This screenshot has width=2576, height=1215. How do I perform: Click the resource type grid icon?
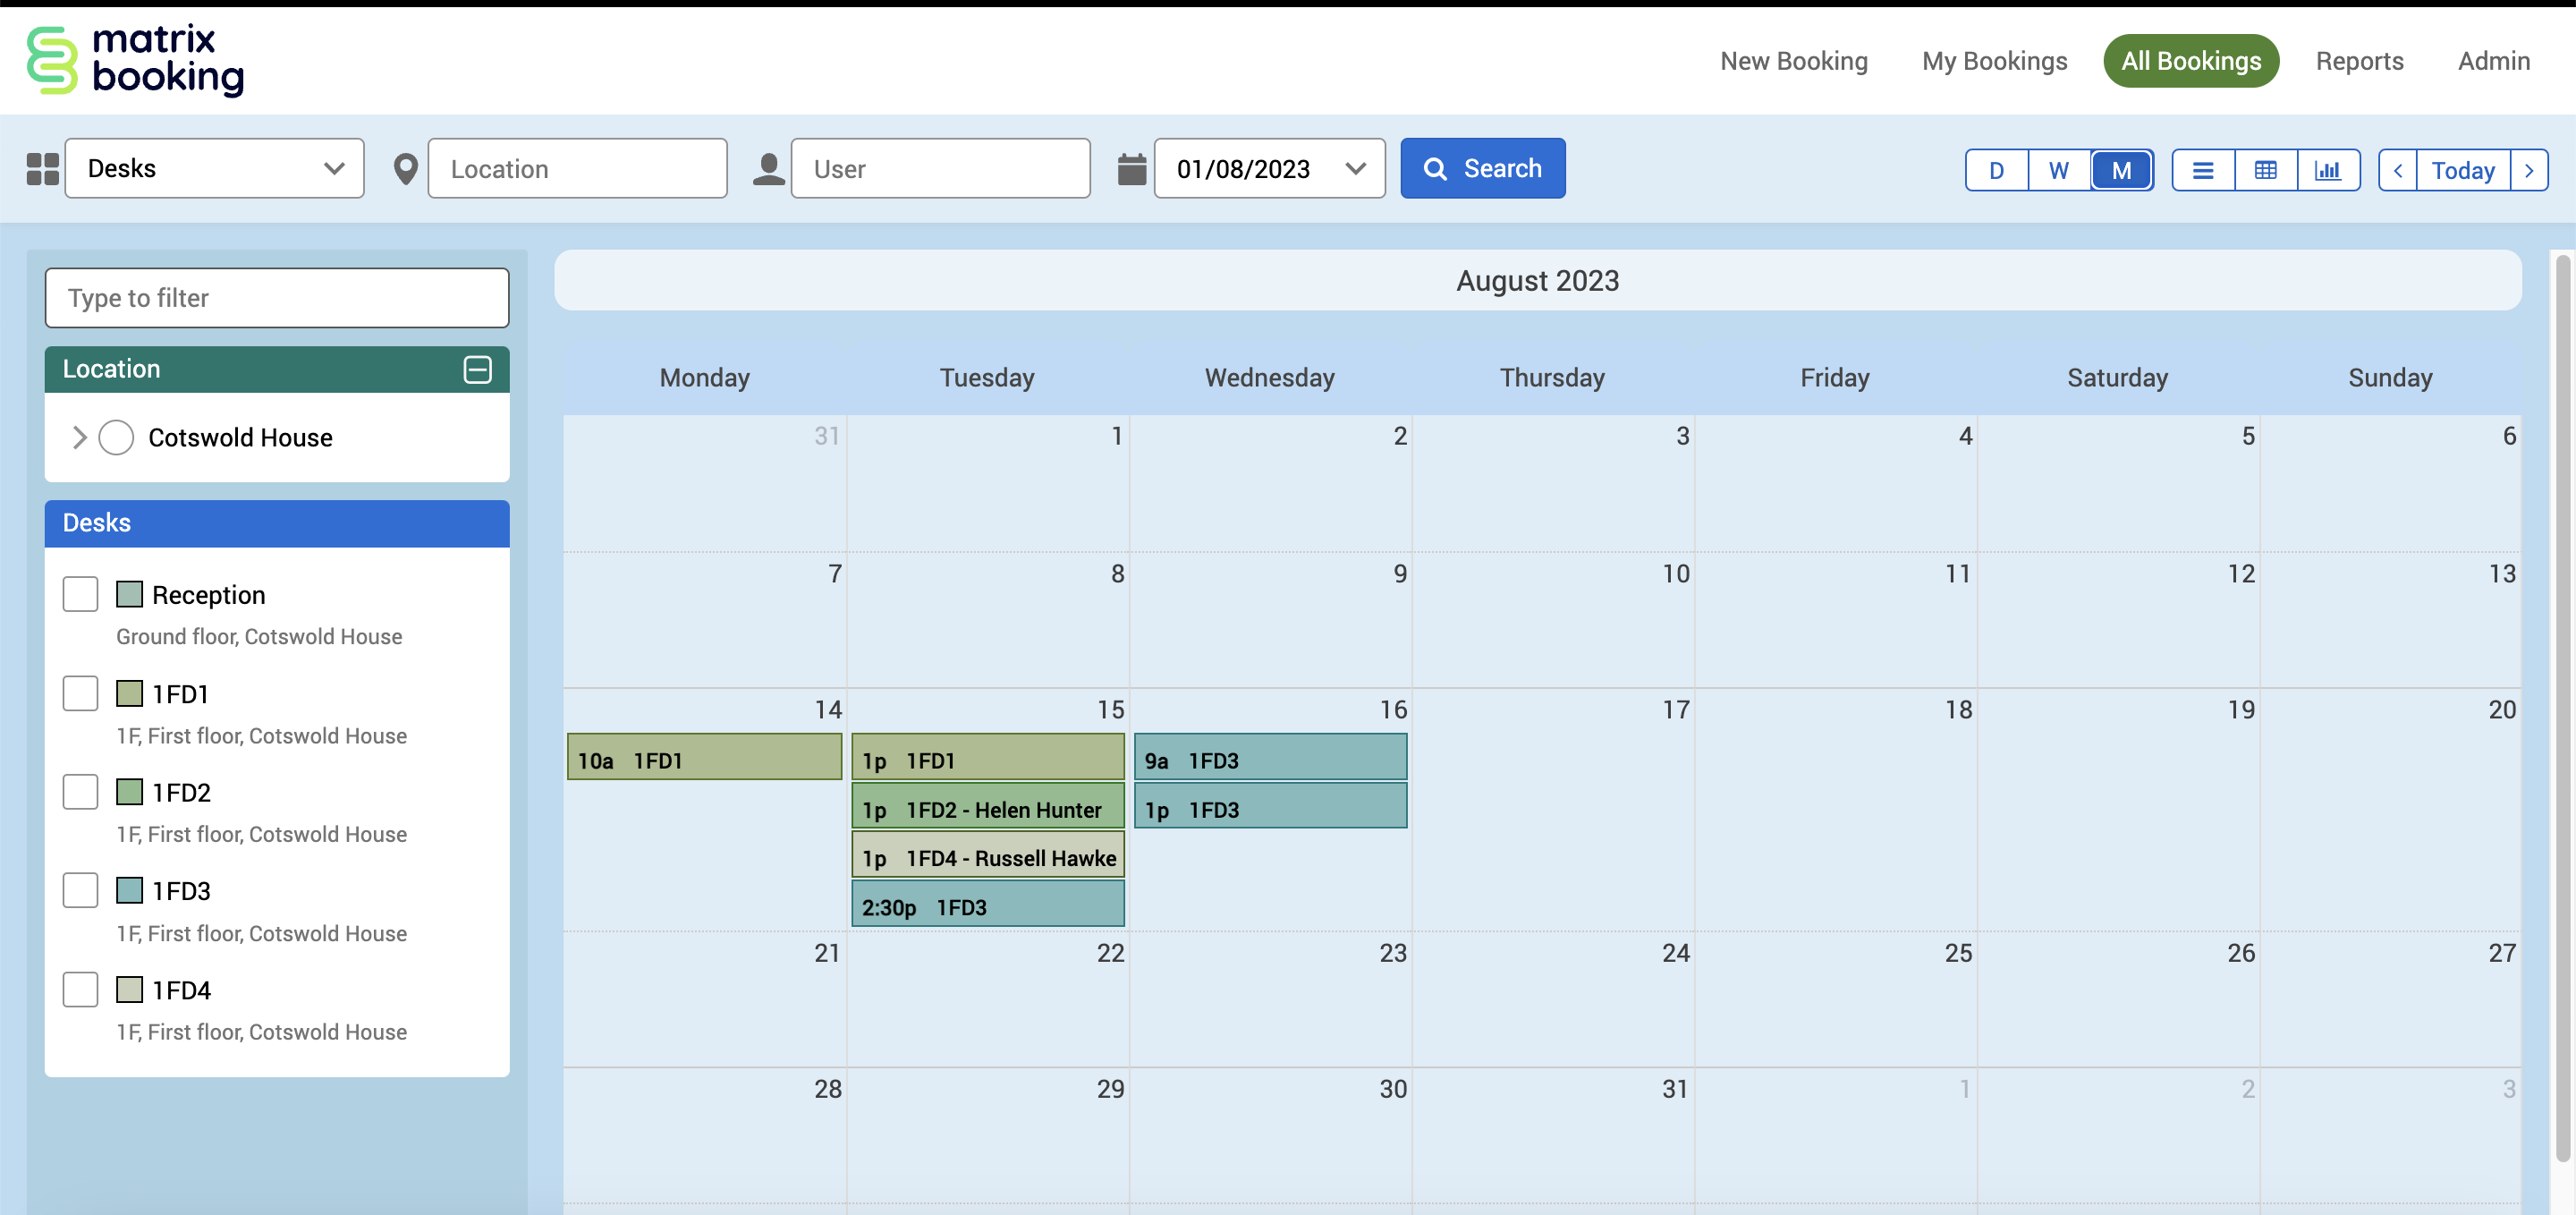[x=42, y=169]
